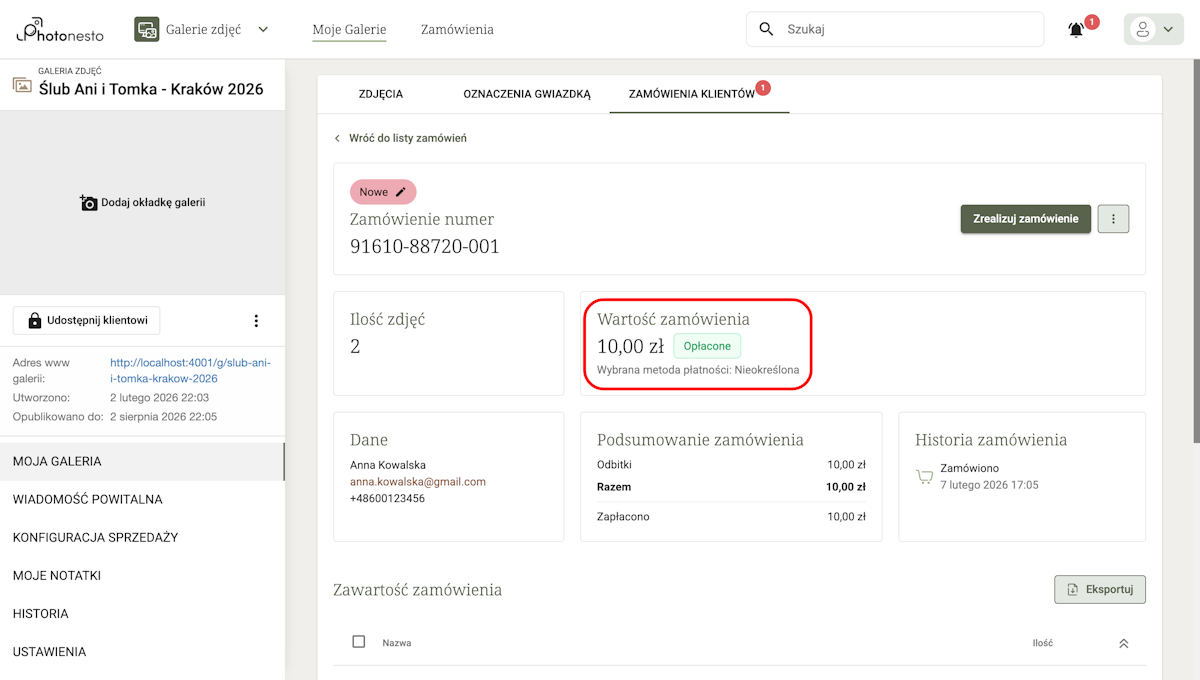
Task: Click the galleries grid icon in top bar
Action: click(146, 28)
